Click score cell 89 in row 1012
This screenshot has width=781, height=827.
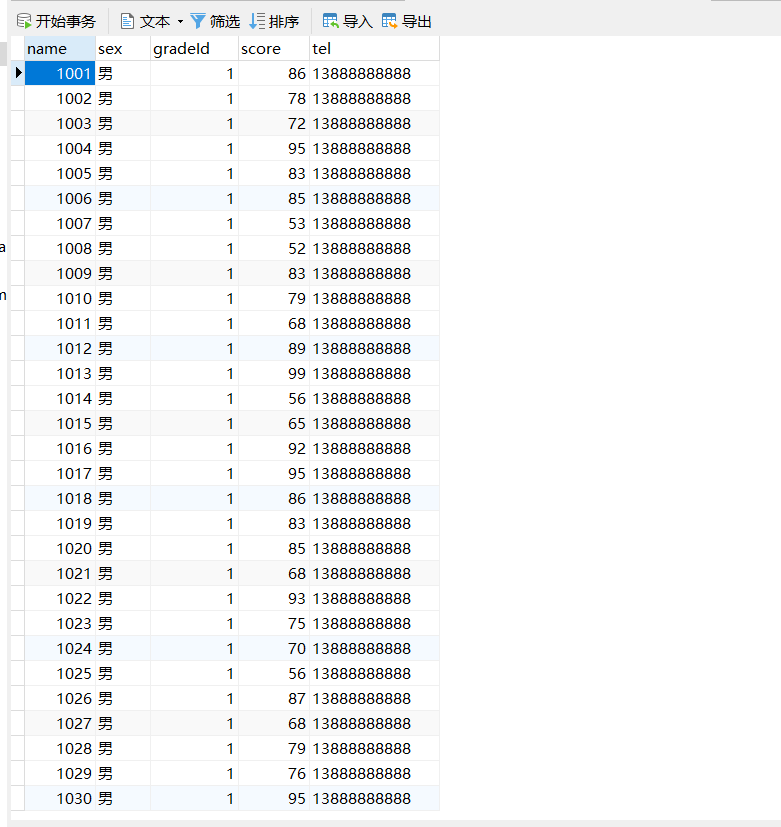pos(274,349)
